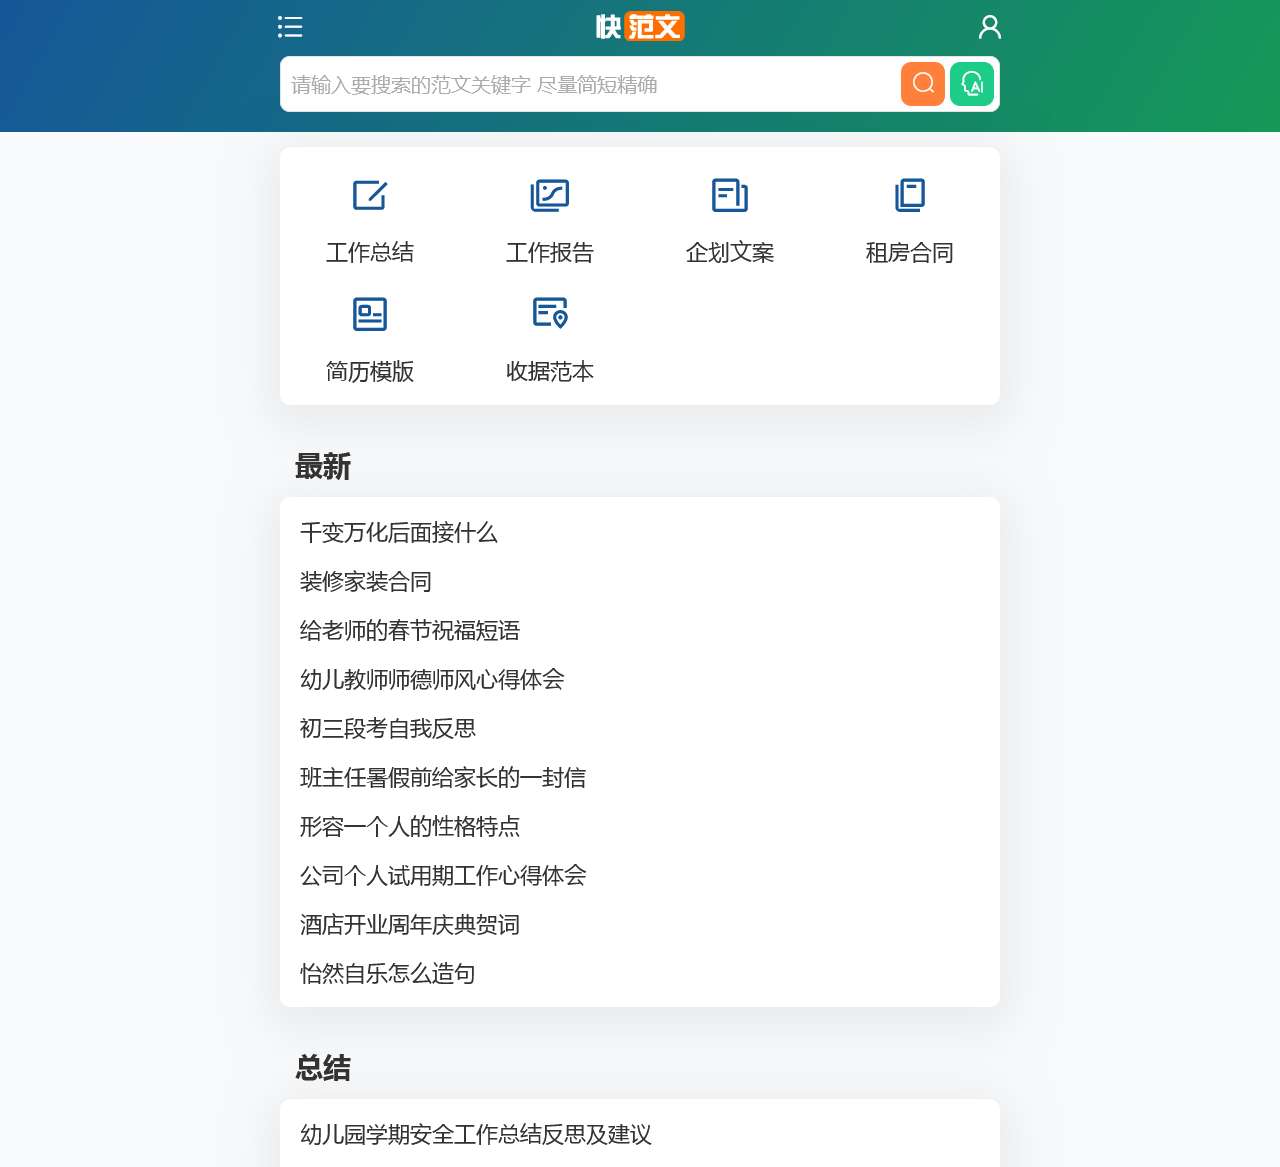Open the 企划文案 category label
1280x1167 pixels.
coord(730,253)
